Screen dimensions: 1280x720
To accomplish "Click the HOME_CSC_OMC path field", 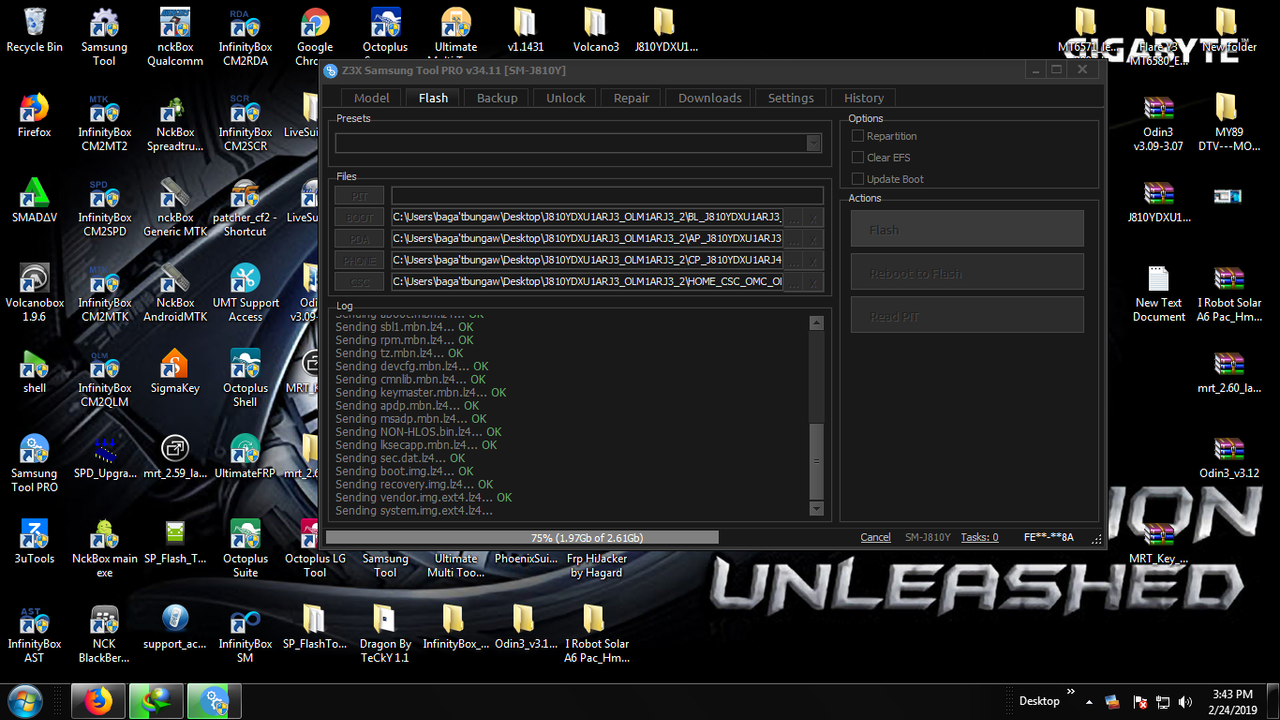I will 587,282.
